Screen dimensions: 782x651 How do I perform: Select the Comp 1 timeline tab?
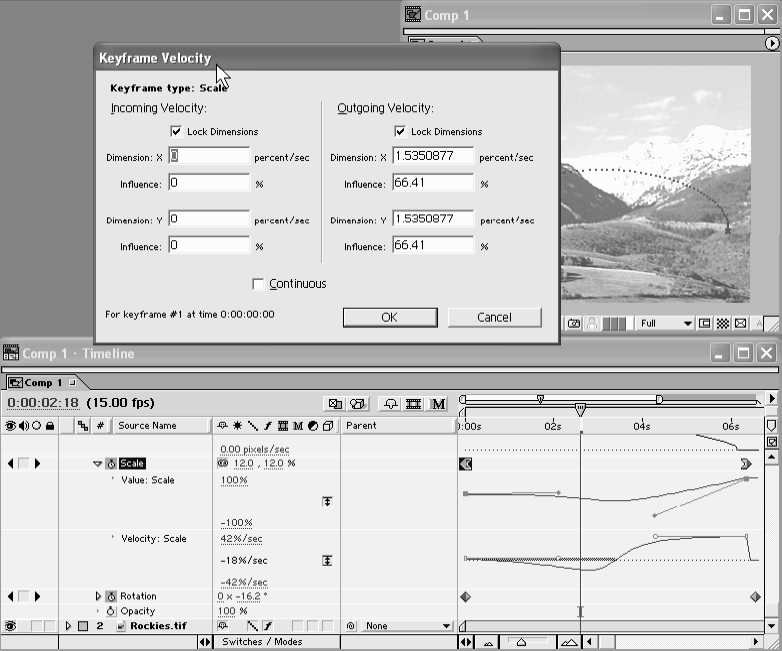[42, 382]
